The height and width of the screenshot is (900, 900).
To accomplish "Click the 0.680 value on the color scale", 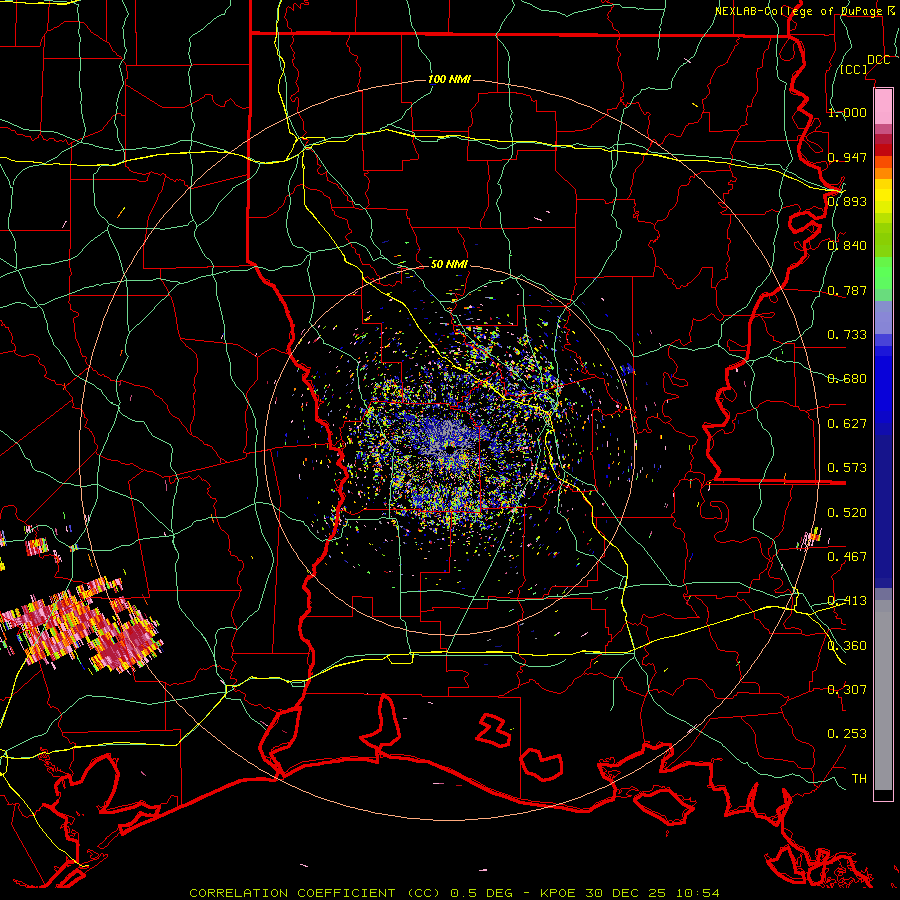I will (x=847, y=379).
